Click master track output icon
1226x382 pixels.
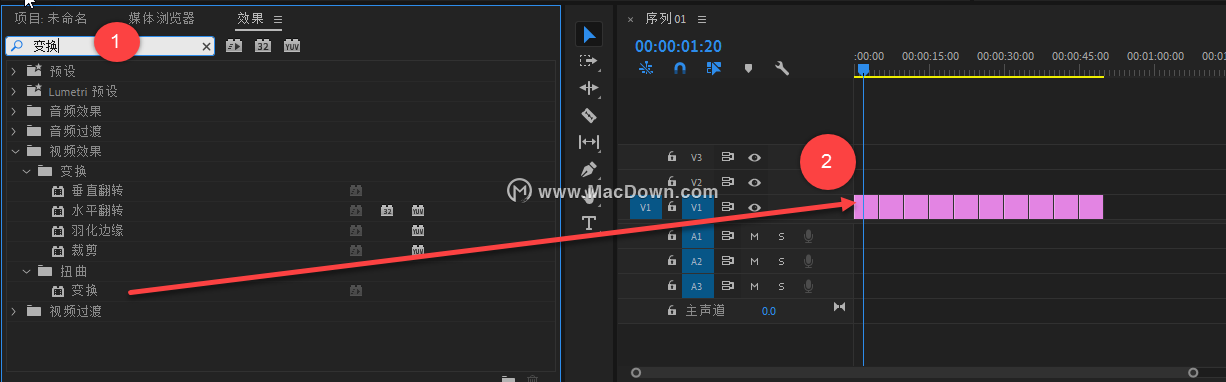pos(840,307)
